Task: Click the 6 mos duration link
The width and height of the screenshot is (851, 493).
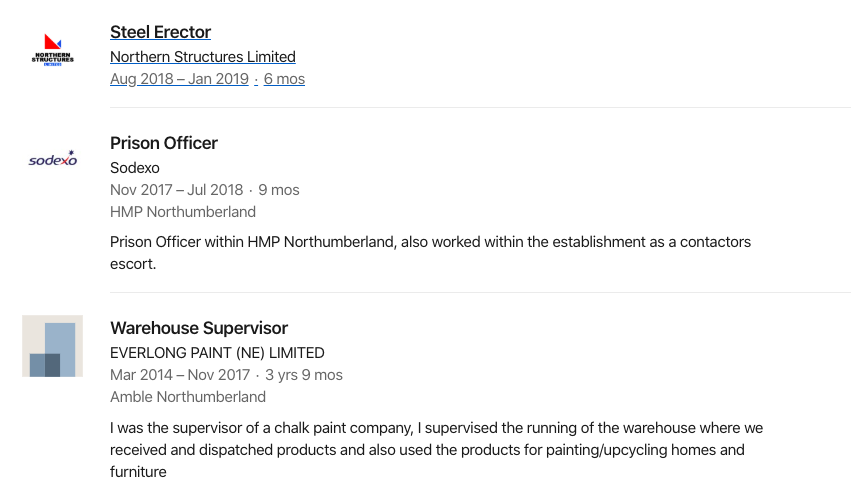Action: [x=284, y=79]
